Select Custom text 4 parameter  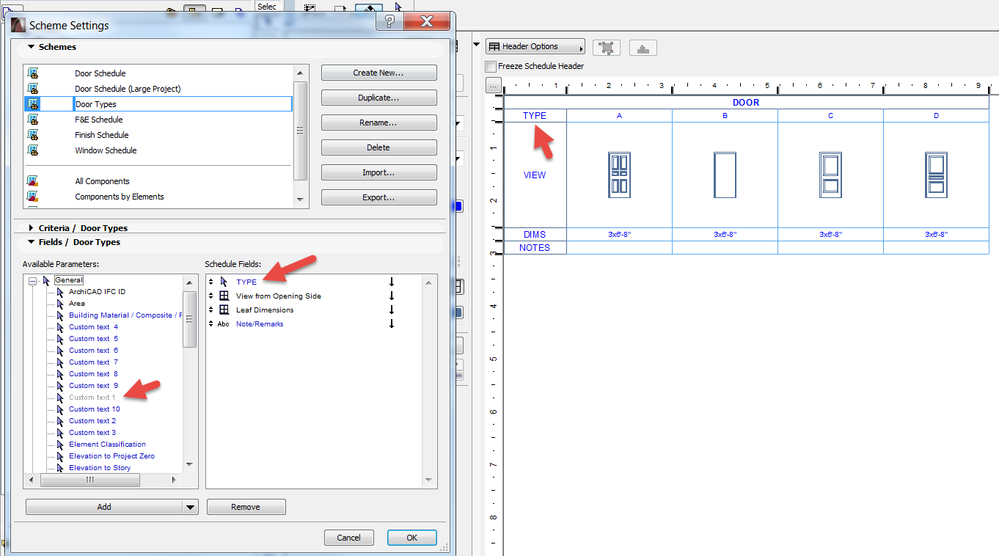(x=93, y=327)
